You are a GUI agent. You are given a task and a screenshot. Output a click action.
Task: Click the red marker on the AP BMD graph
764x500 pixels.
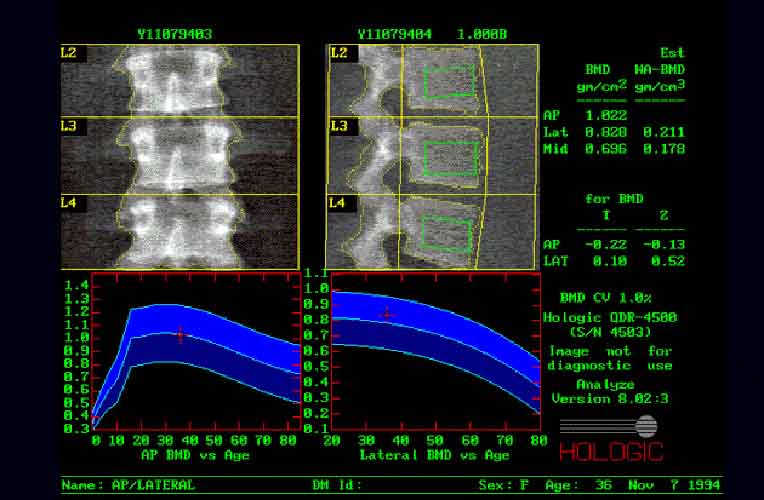[180, 335]
